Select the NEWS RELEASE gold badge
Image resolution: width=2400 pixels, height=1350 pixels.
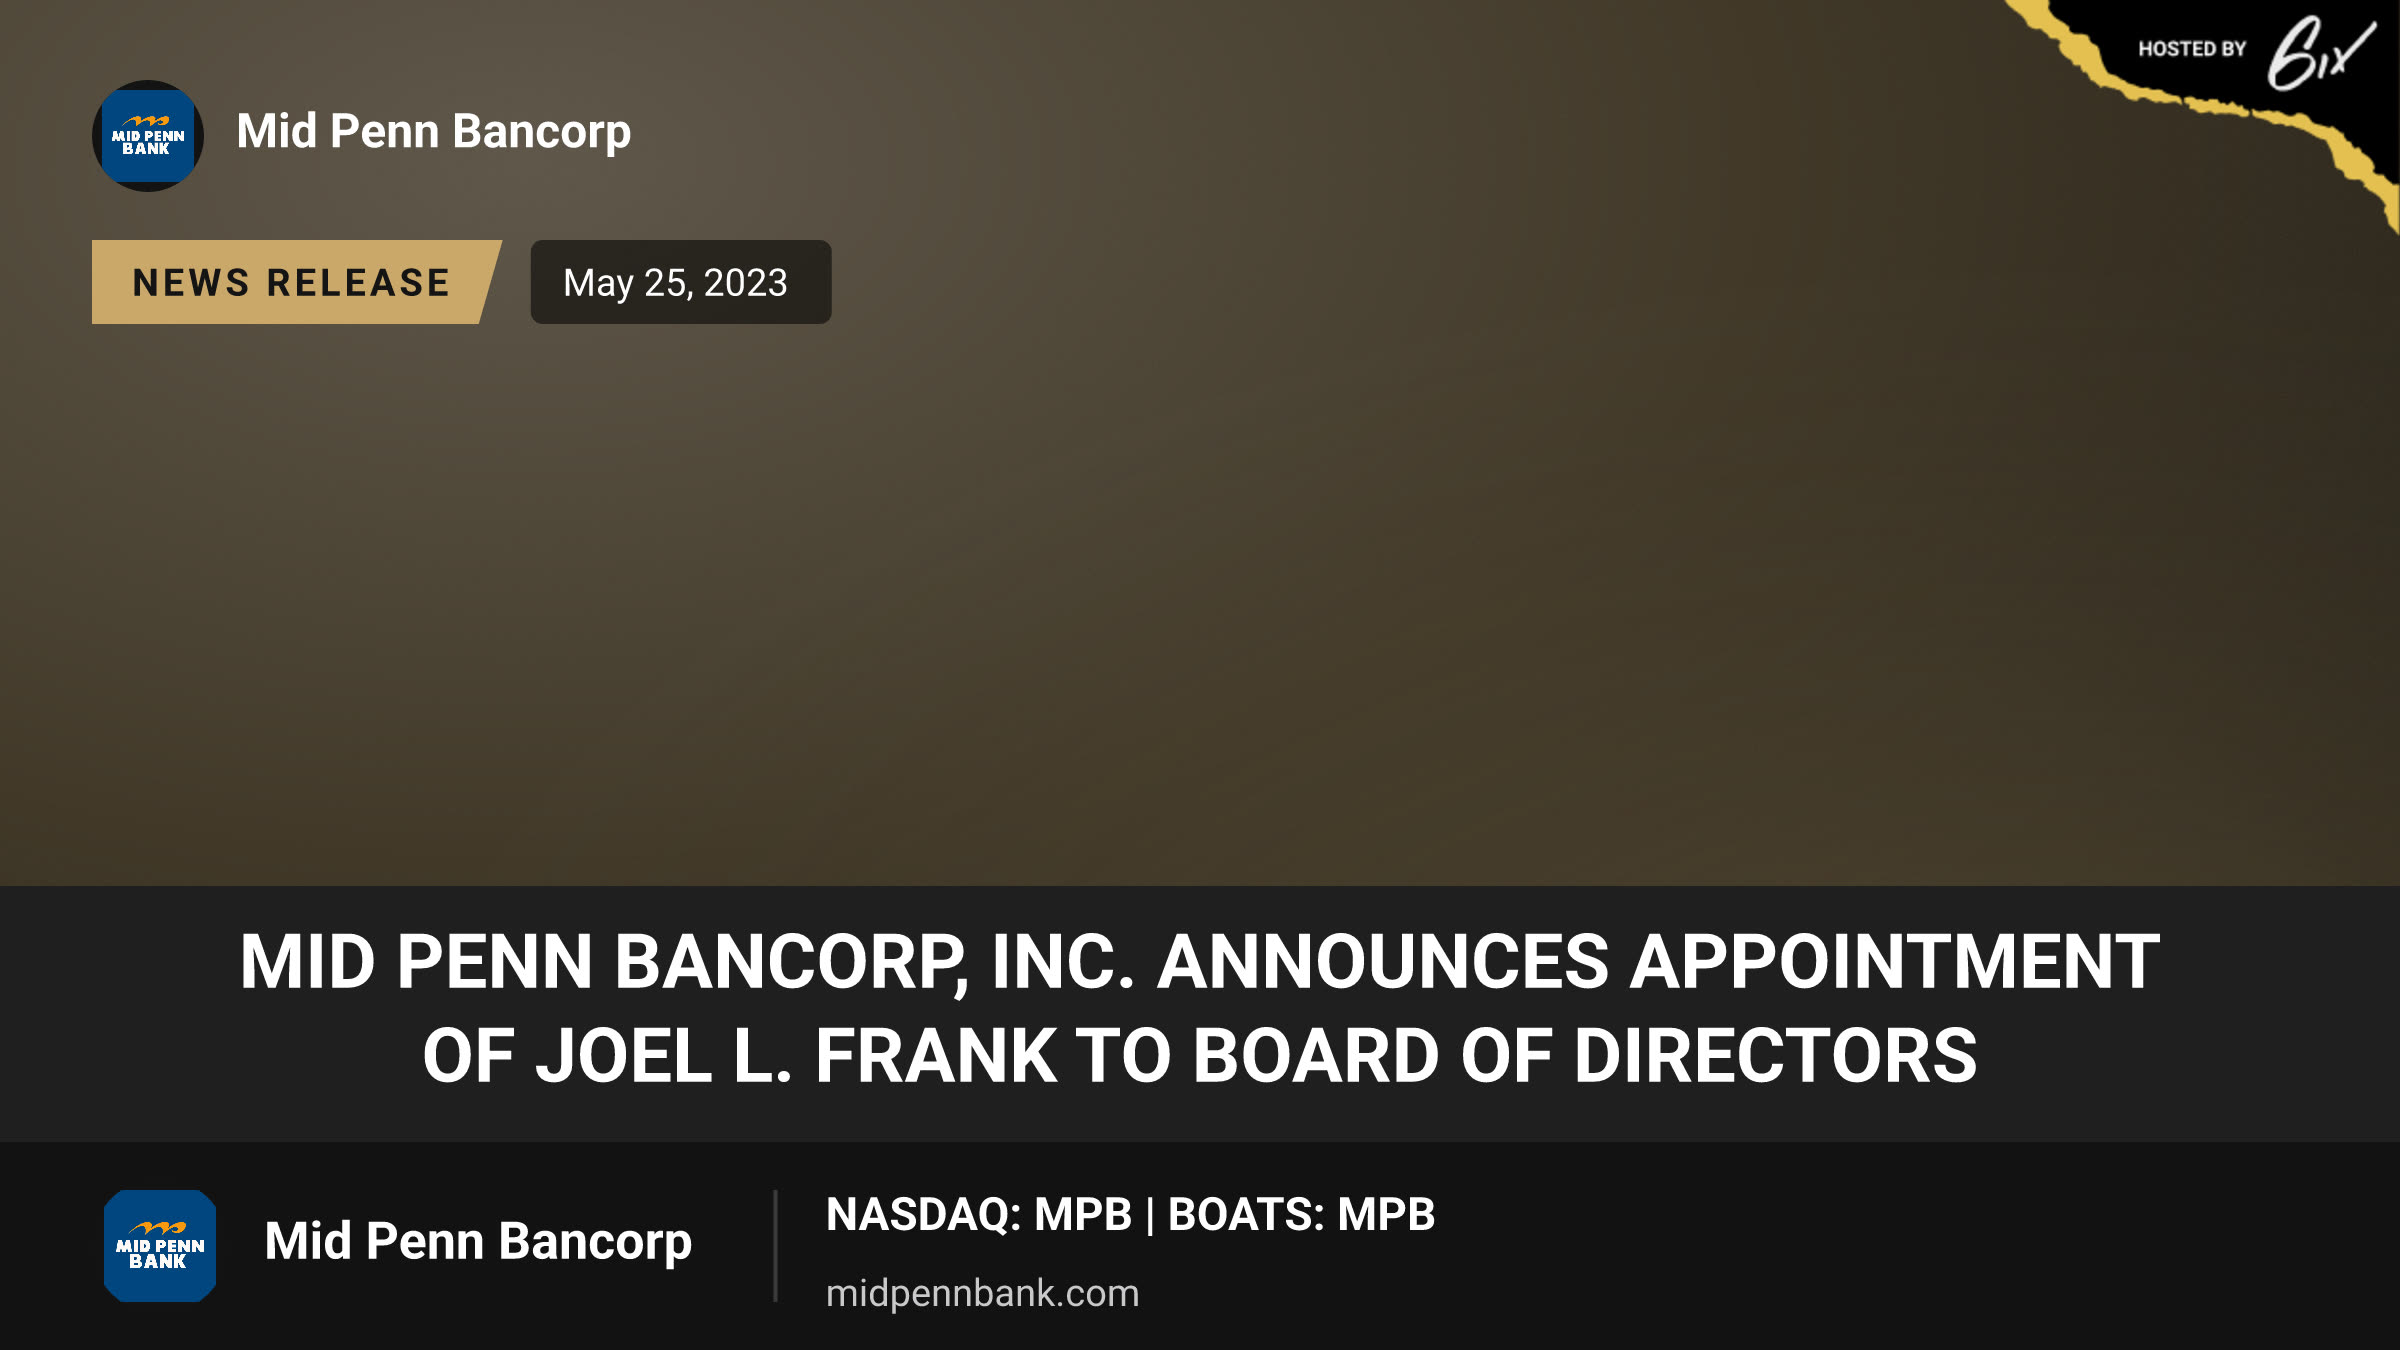click(x=296, y=282)
